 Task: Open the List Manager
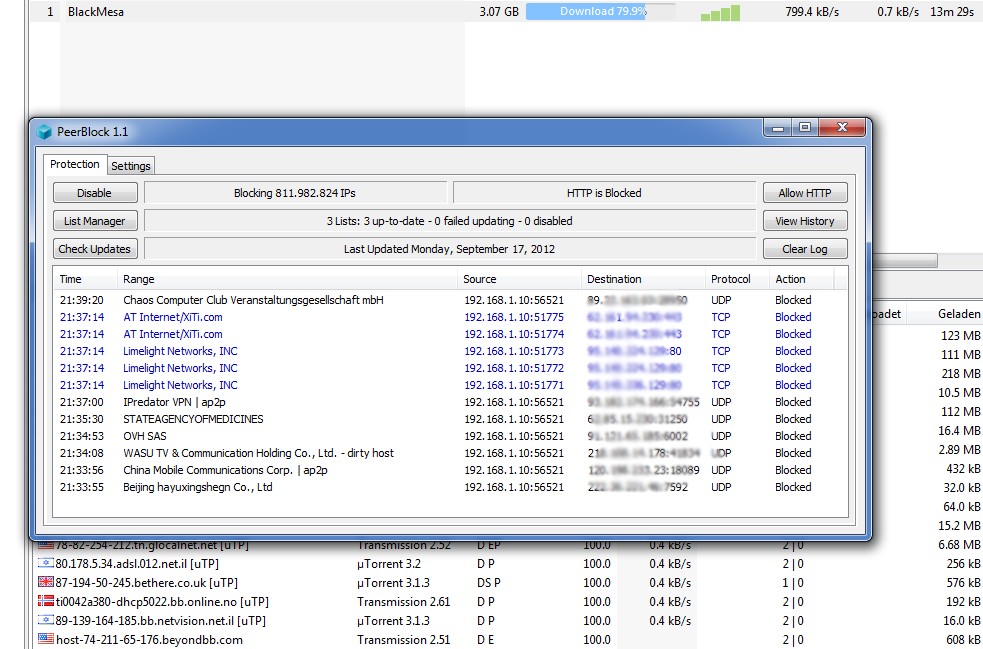click(94, 221)
